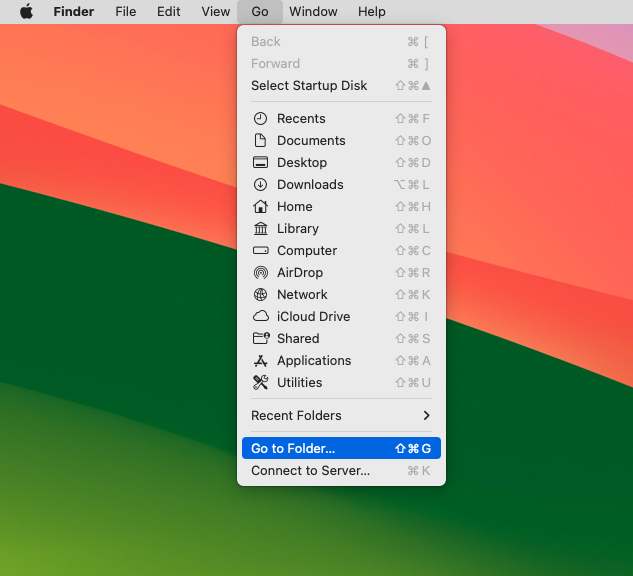Select the Computer label text

(x=307, y=251)
